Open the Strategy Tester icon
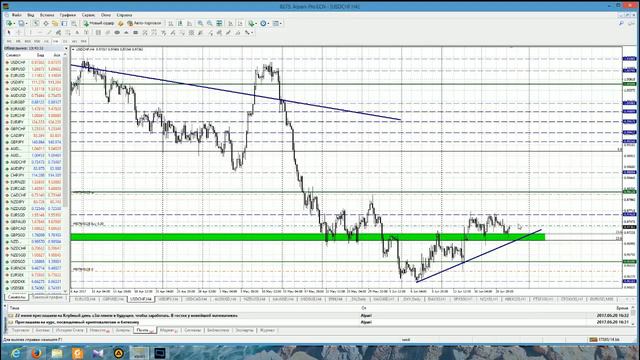This screenshot has height=360, width=640. tap(74, 23)
